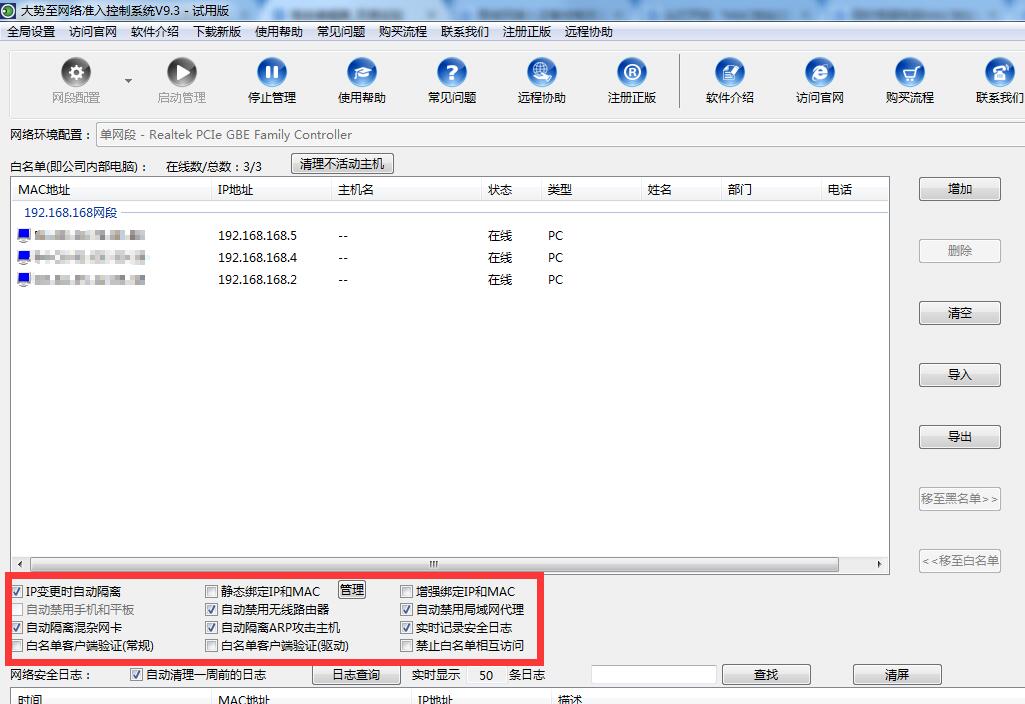The image size is (1025, 704).
Task: Toggle 自动清理一周前的日志 checkbox
Action: 136,675
